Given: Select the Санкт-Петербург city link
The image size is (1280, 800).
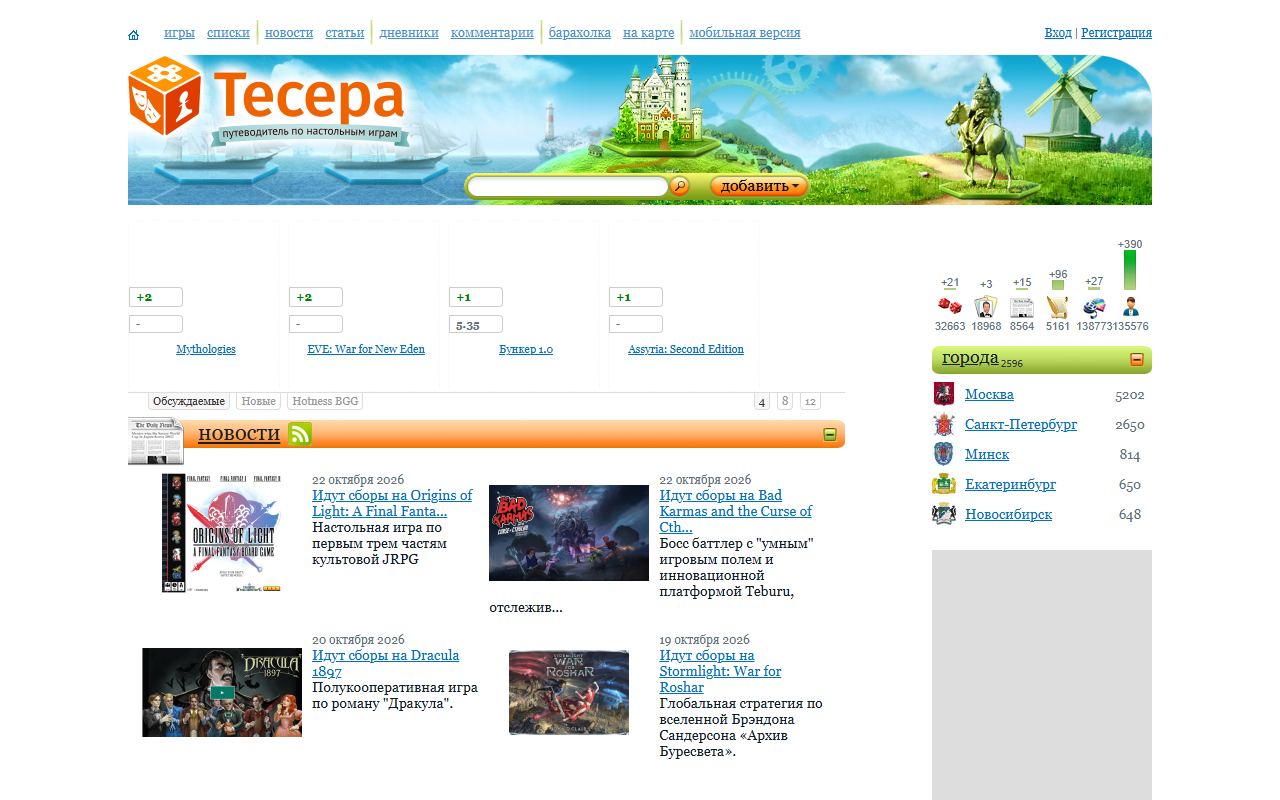Looking at the screenshot, I should [1021, 424].
